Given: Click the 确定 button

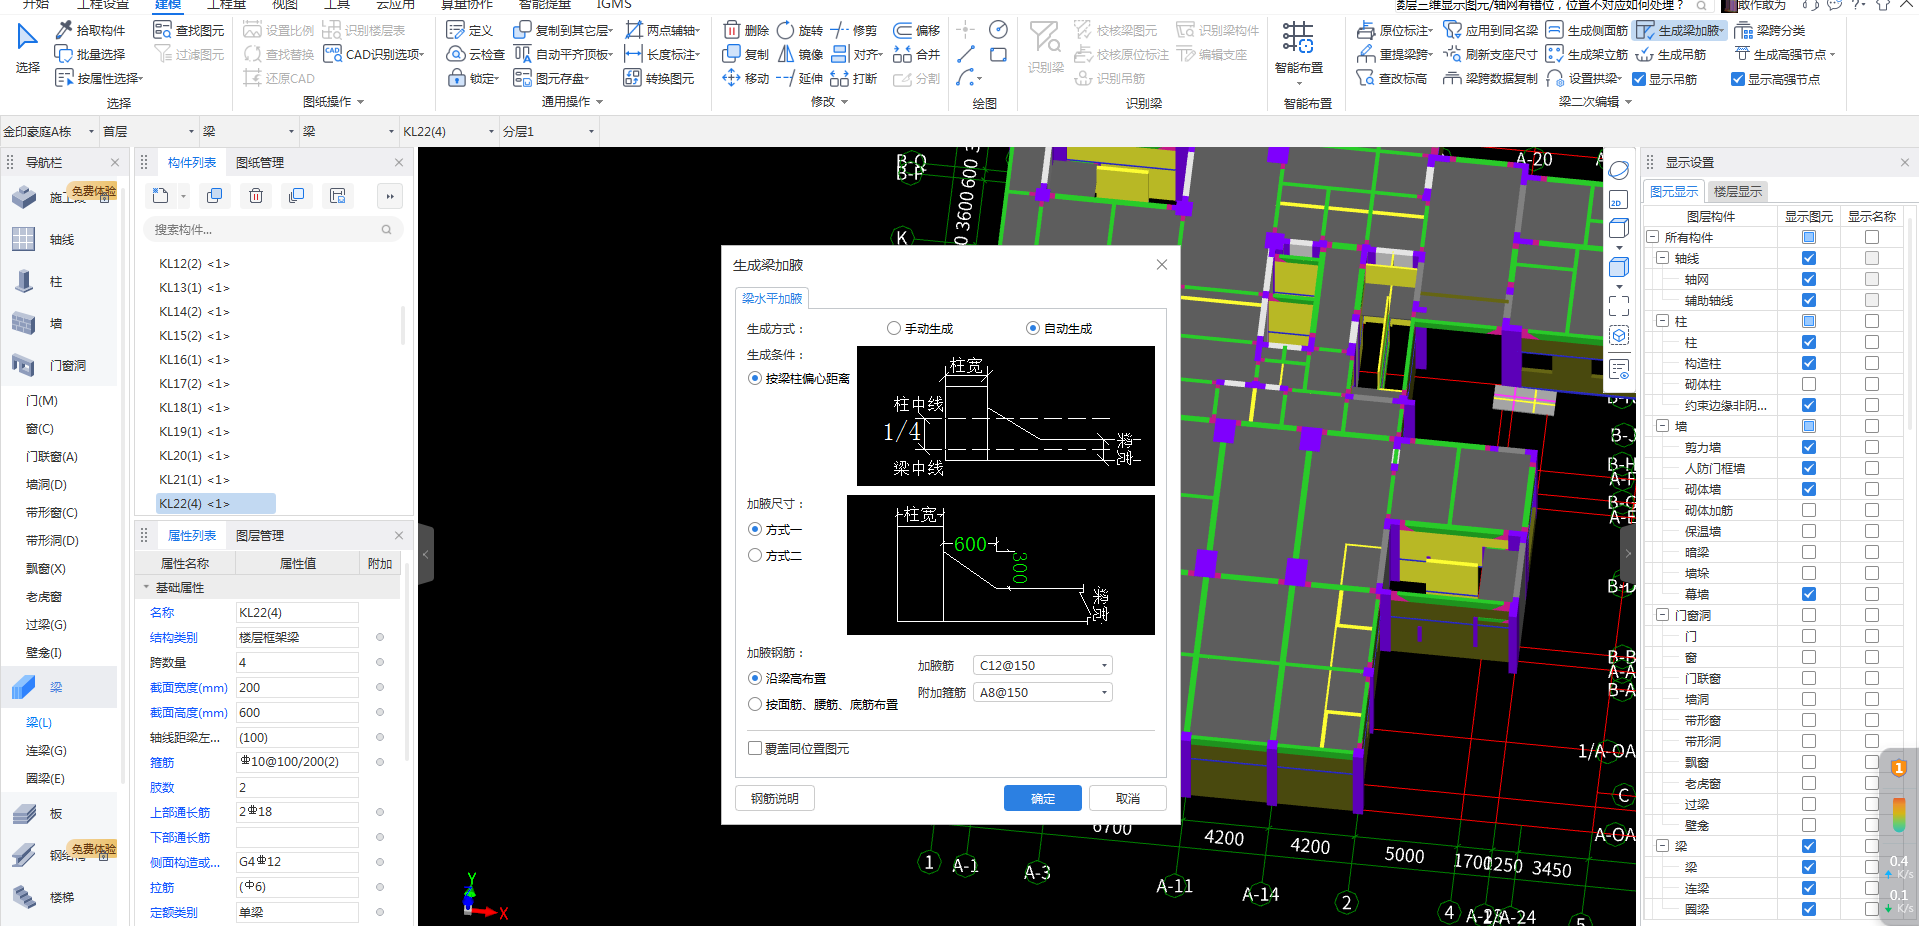Looking at the screenshot, I should [1043, 798].
